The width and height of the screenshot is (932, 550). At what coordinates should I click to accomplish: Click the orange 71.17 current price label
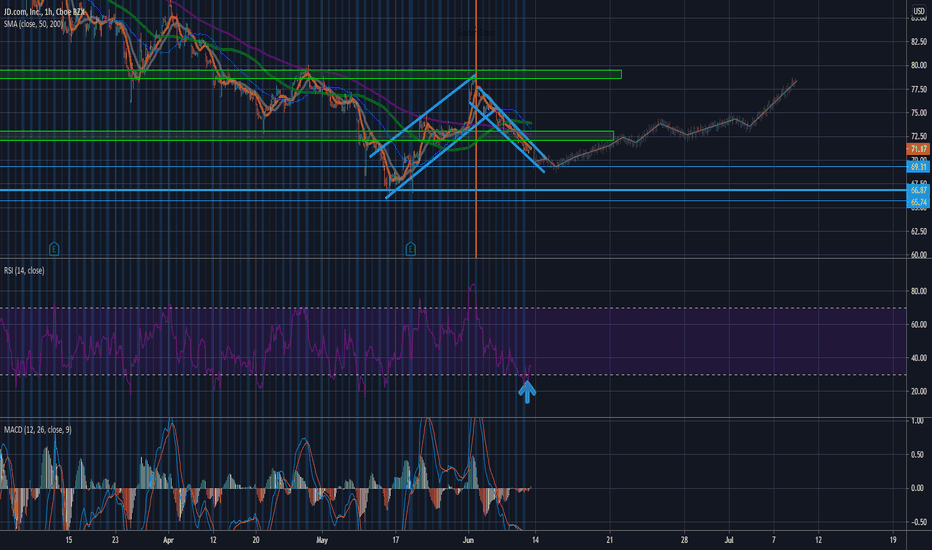click(918, 149)
